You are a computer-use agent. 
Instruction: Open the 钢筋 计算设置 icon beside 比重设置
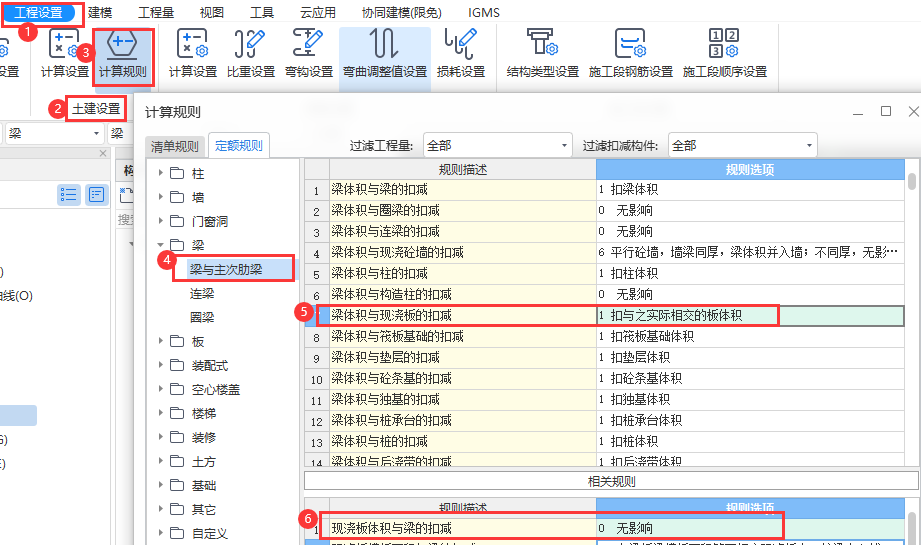[193, 54]
